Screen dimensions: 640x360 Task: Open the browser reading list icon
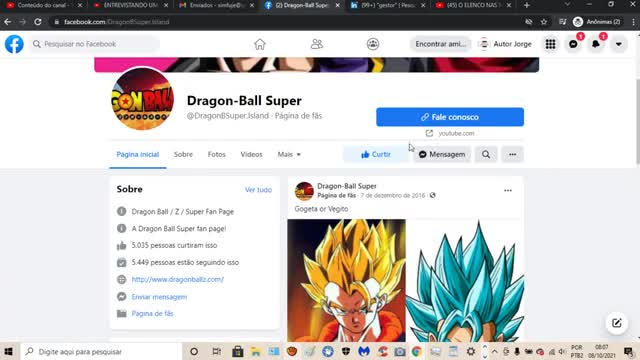coord(562,22)
